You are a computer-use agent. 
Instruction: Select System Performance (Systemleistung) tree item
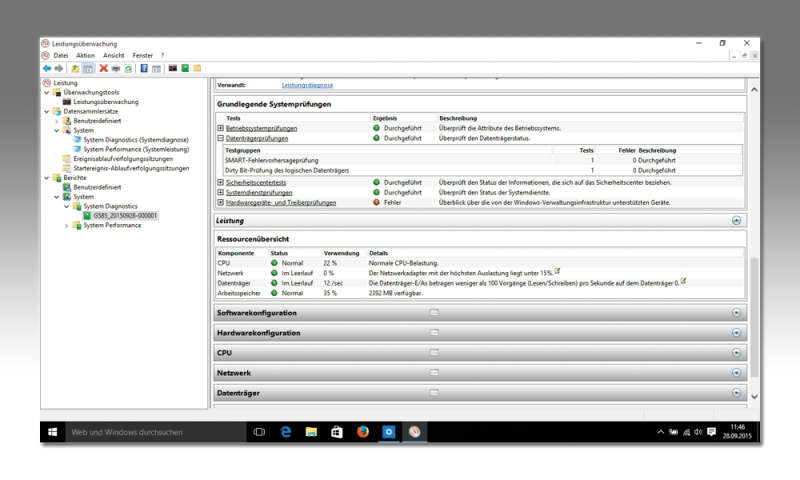click(x=136, y=149)
